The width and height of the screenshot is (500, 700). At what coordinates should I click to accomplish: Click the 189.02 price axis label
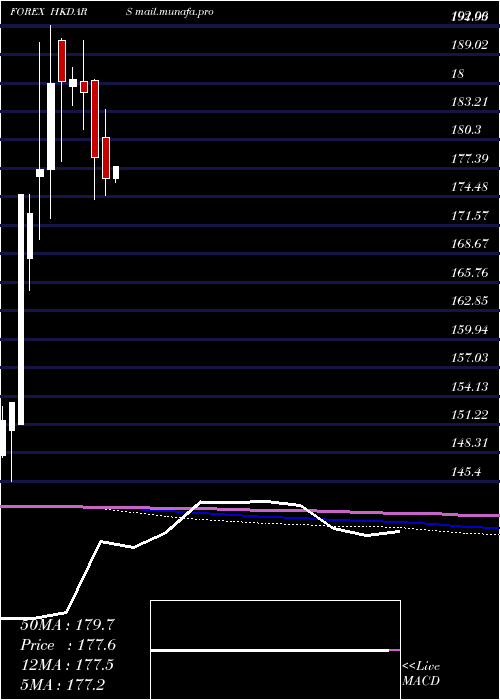pos(471,45)
